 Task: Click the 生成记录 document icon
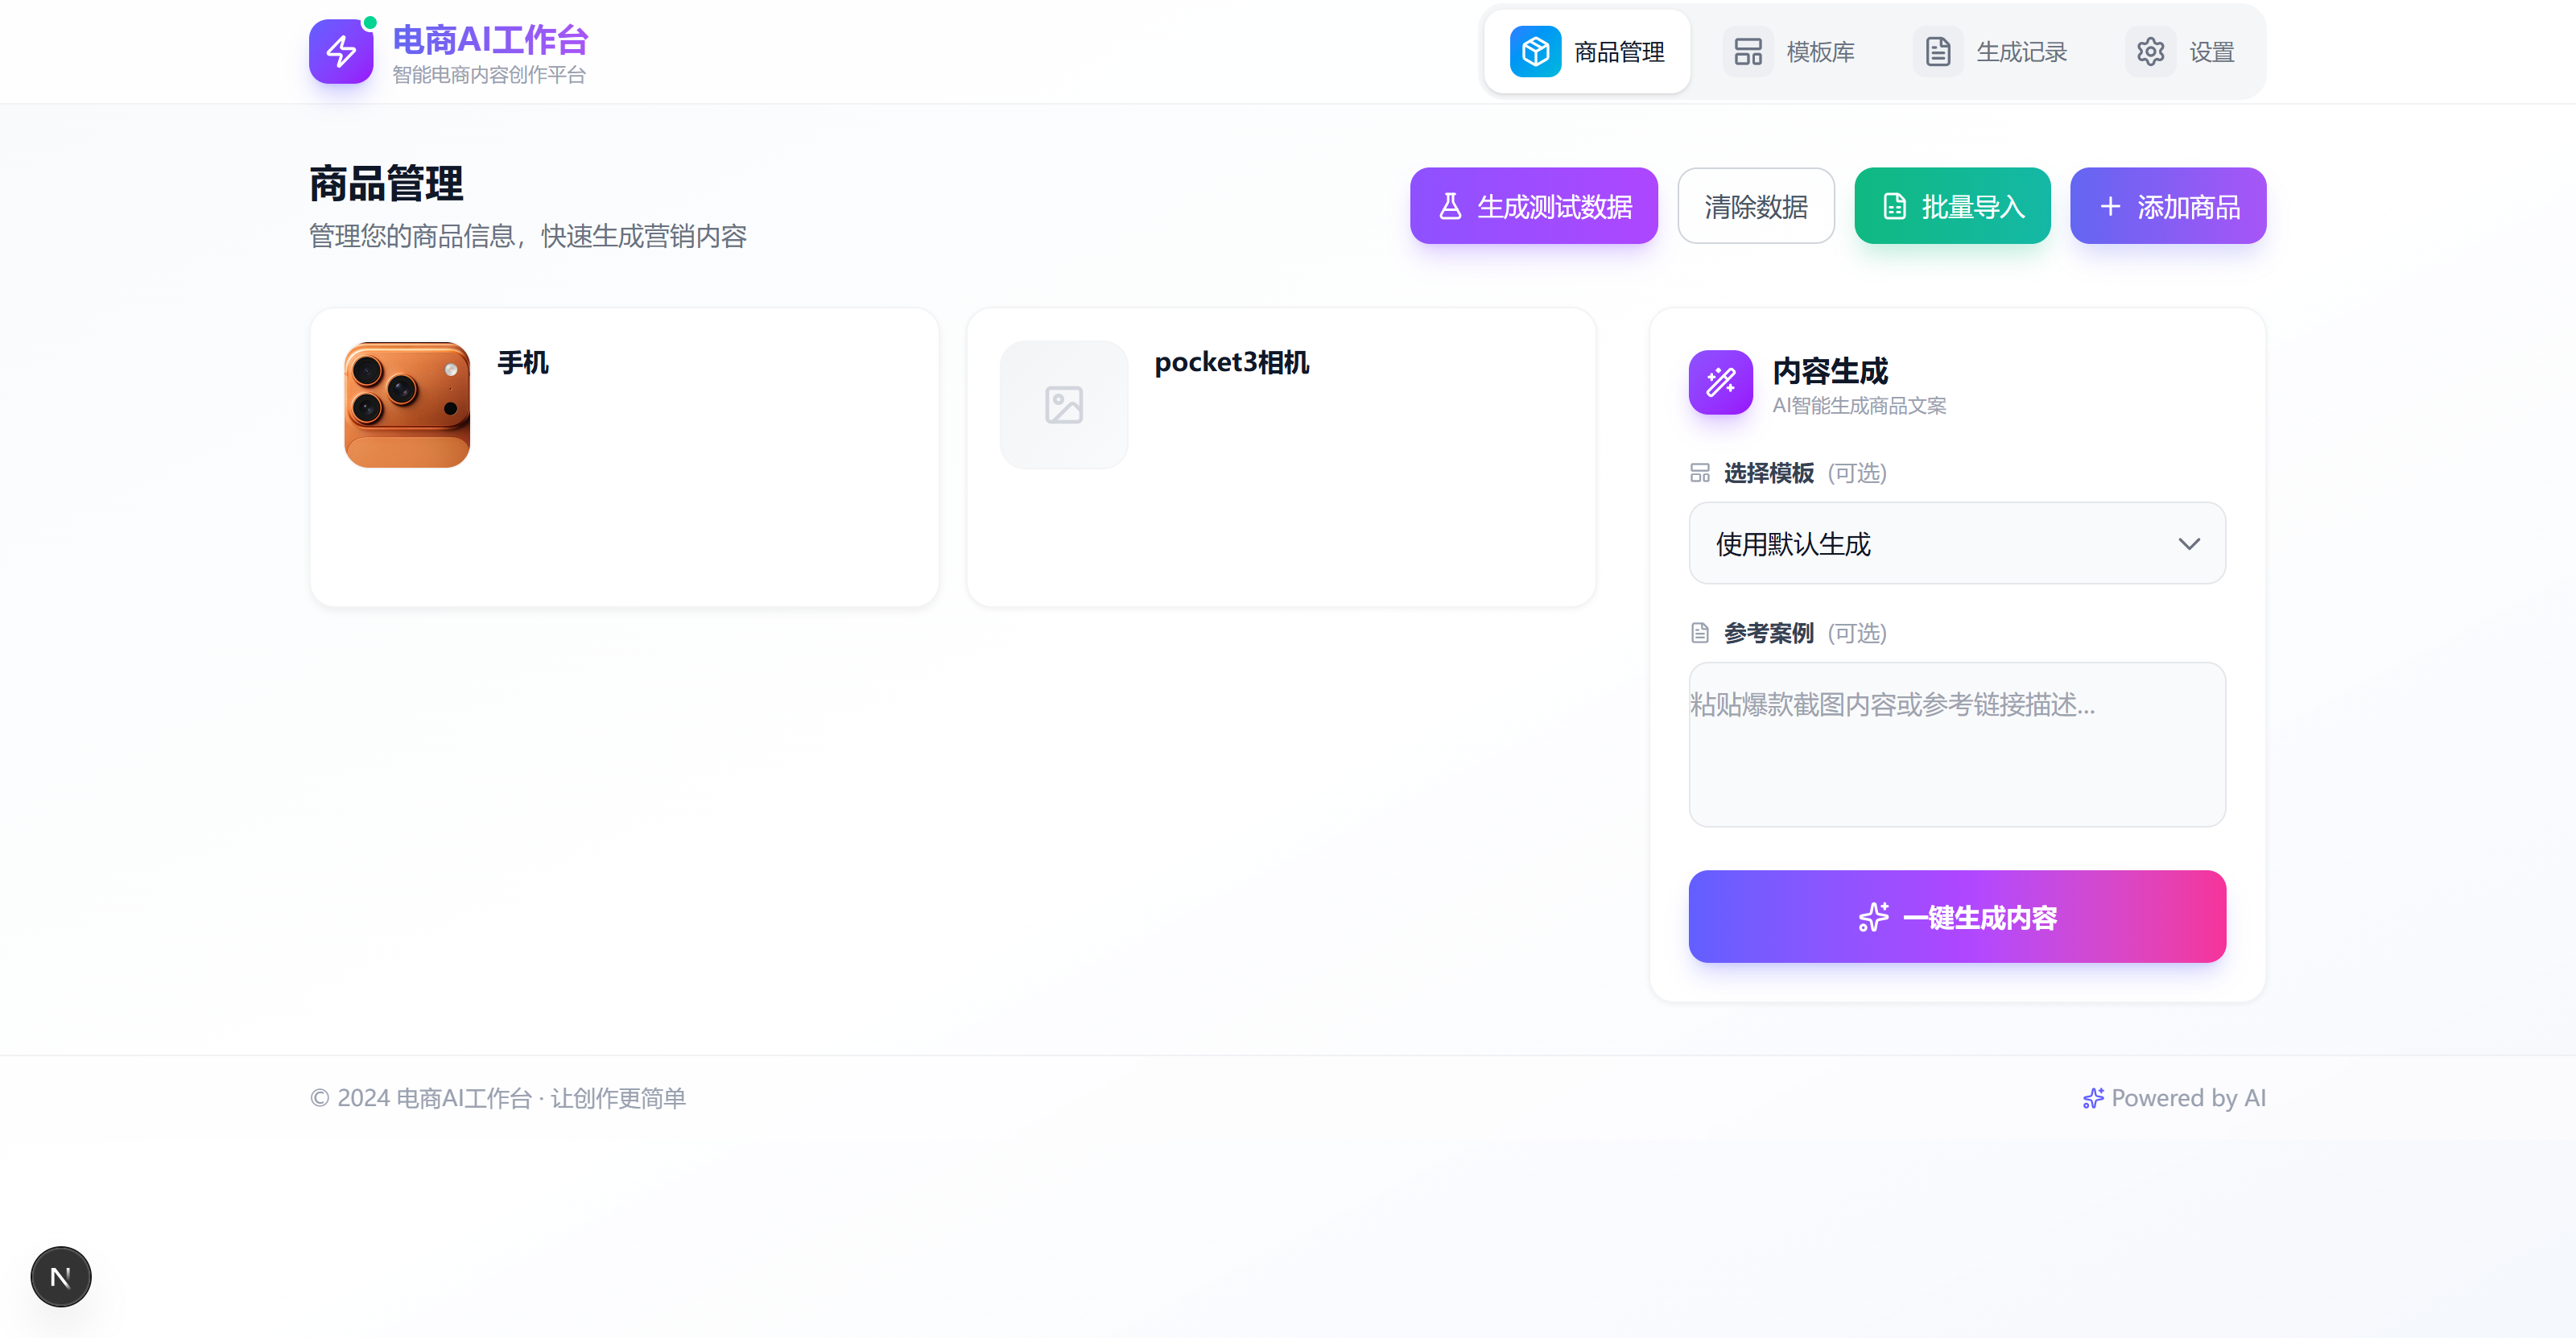coord(1938,52)
